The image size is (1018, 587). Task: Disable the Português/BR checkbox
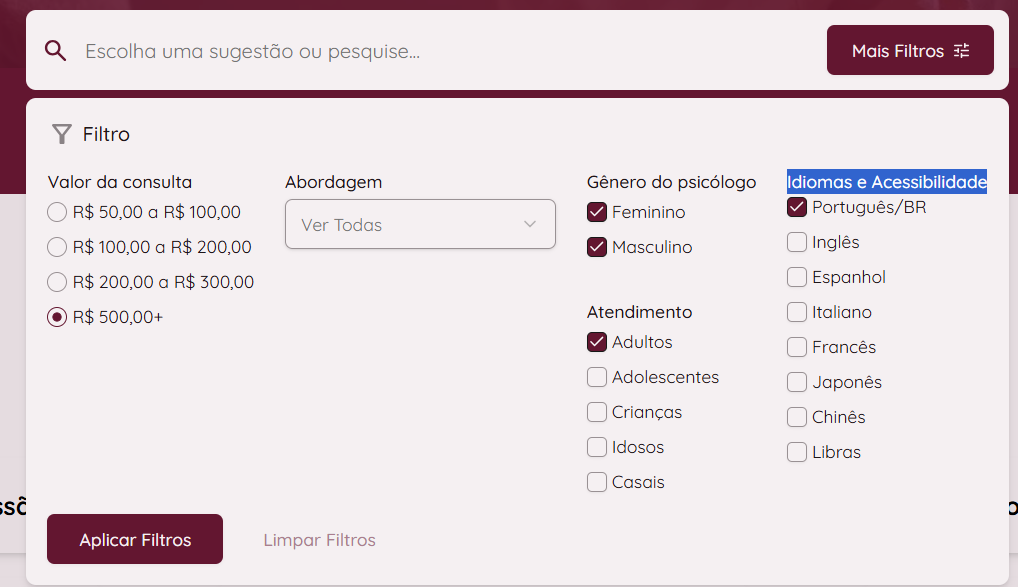pyautogui.click(x=797, y=207)
